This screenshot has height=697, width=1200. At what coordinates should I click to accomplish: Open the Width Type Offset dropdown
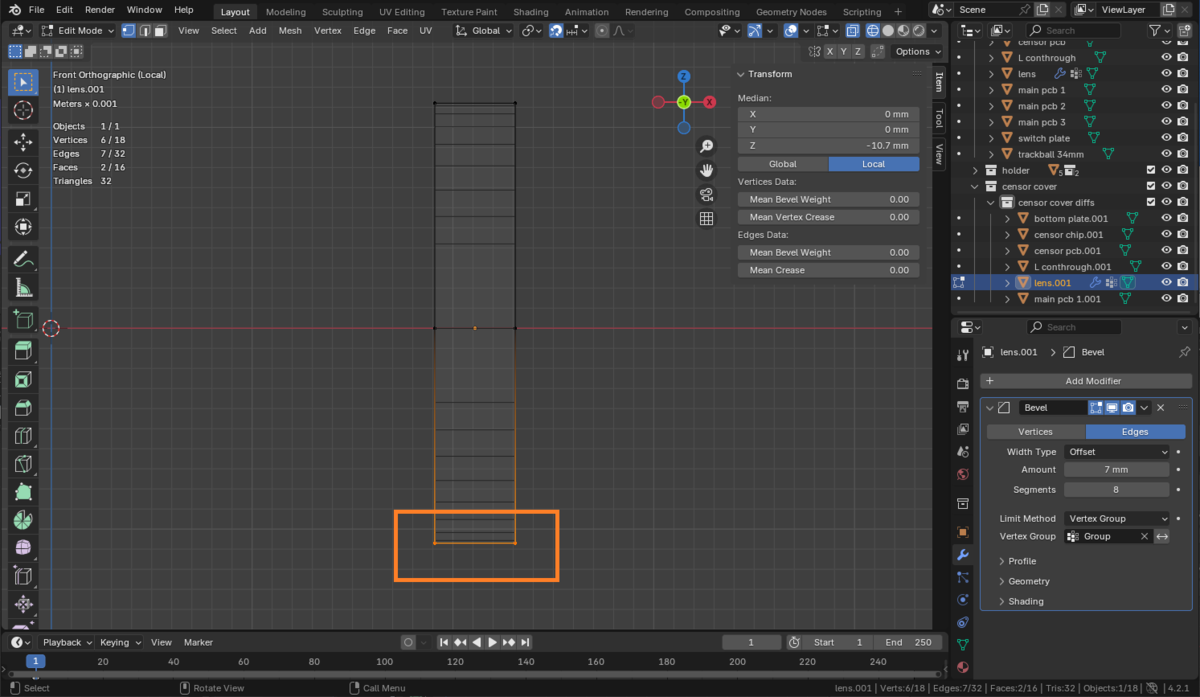tap(1116, 452)
